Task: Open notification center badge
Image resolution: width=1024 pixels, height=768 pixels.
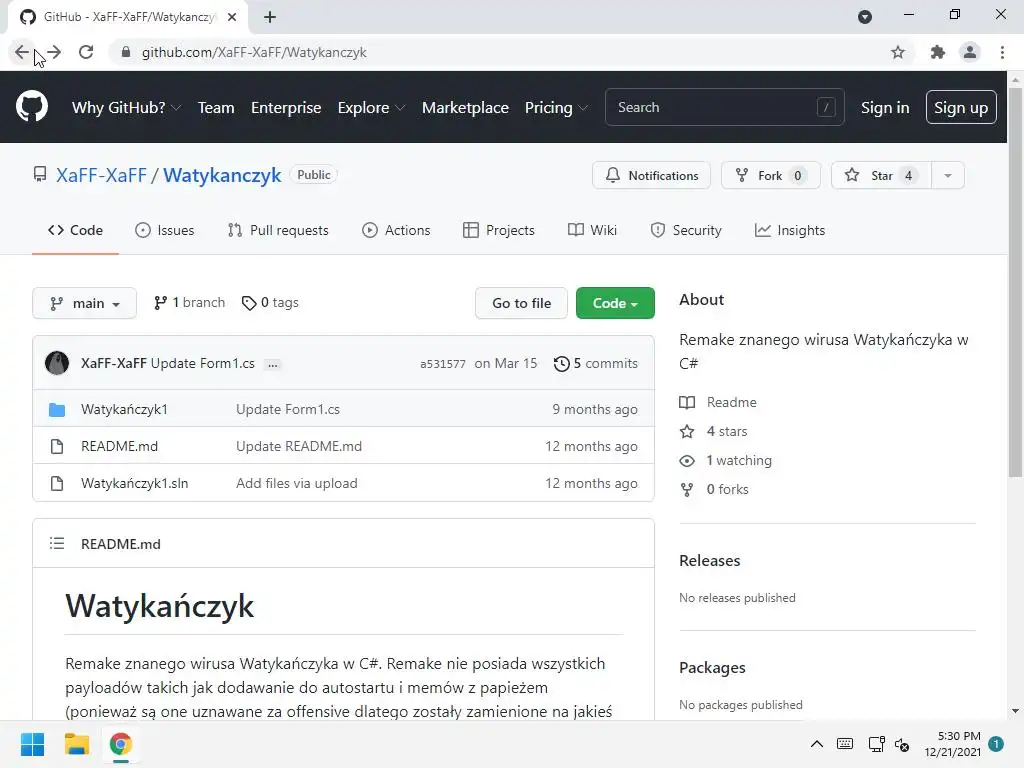Action: coord(996,744)
